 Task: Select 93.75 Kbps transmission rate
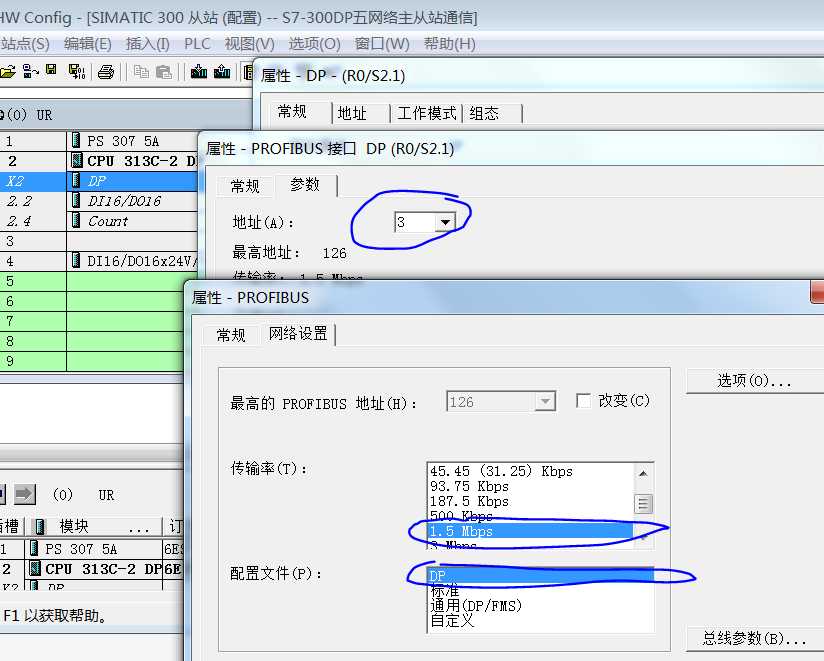pyautogui.click(x=531, y=486)
